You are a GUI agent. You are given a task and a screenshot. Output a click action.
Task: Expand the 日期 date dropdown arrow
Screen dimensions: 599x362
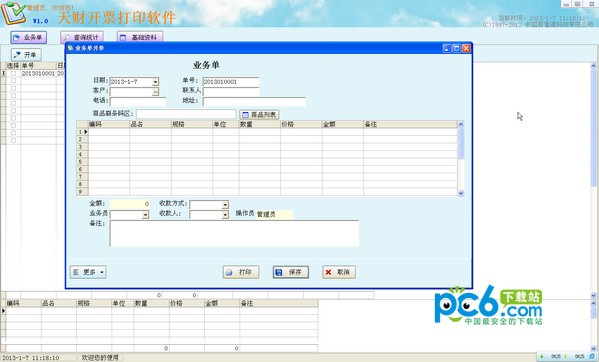pos(155,82)
